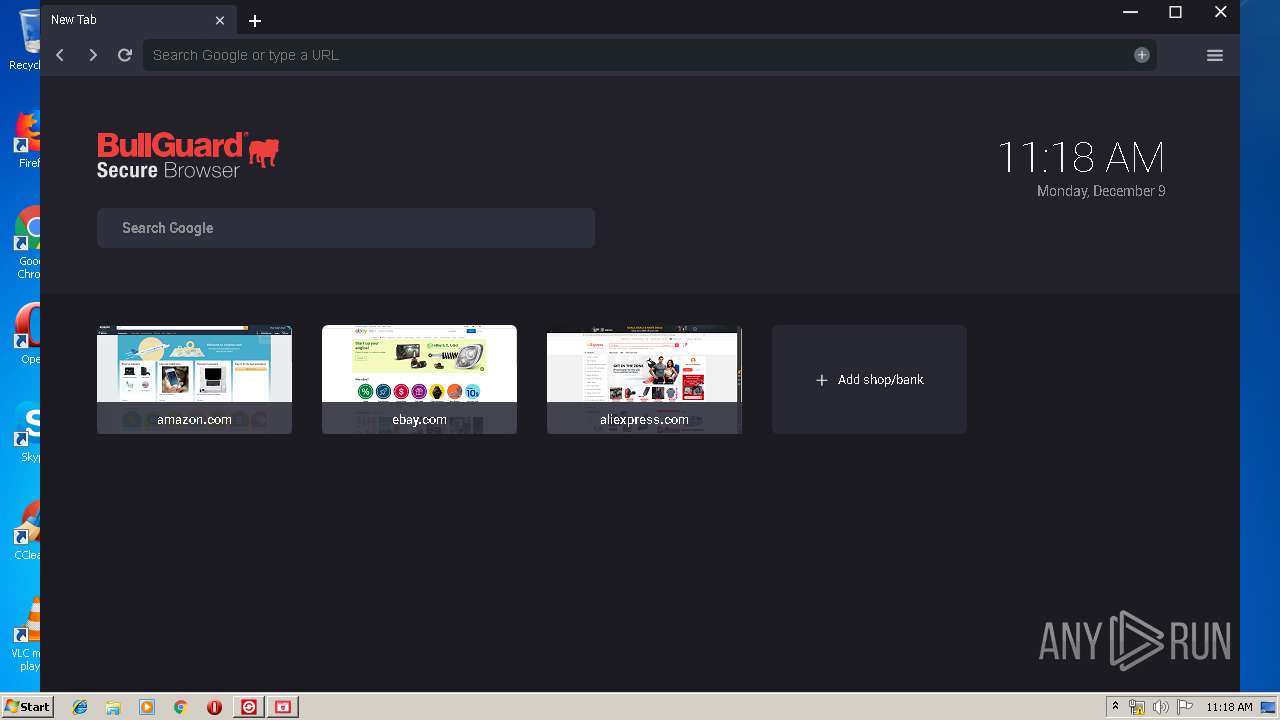
Task: Click the BullGuard Secure Browser logo
Action: click(x=188, y=156)
